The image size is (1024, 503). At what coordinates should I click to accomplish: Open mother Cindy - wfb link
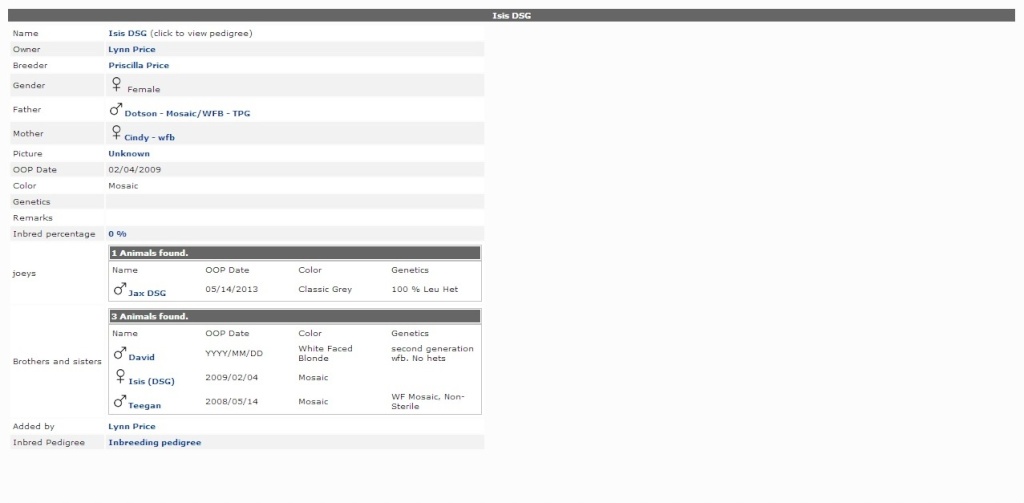(x=150, y=138)
